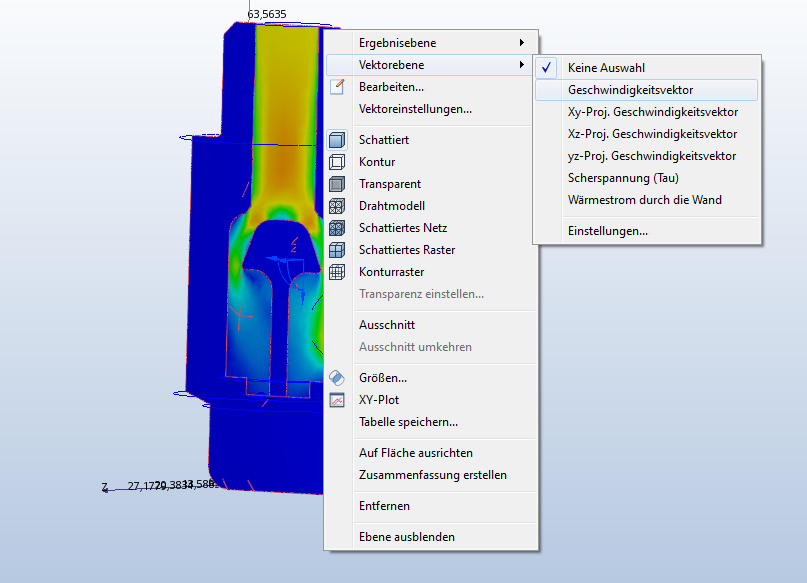Select Wärmestrom durch die Wand

(x=647, y=200)
